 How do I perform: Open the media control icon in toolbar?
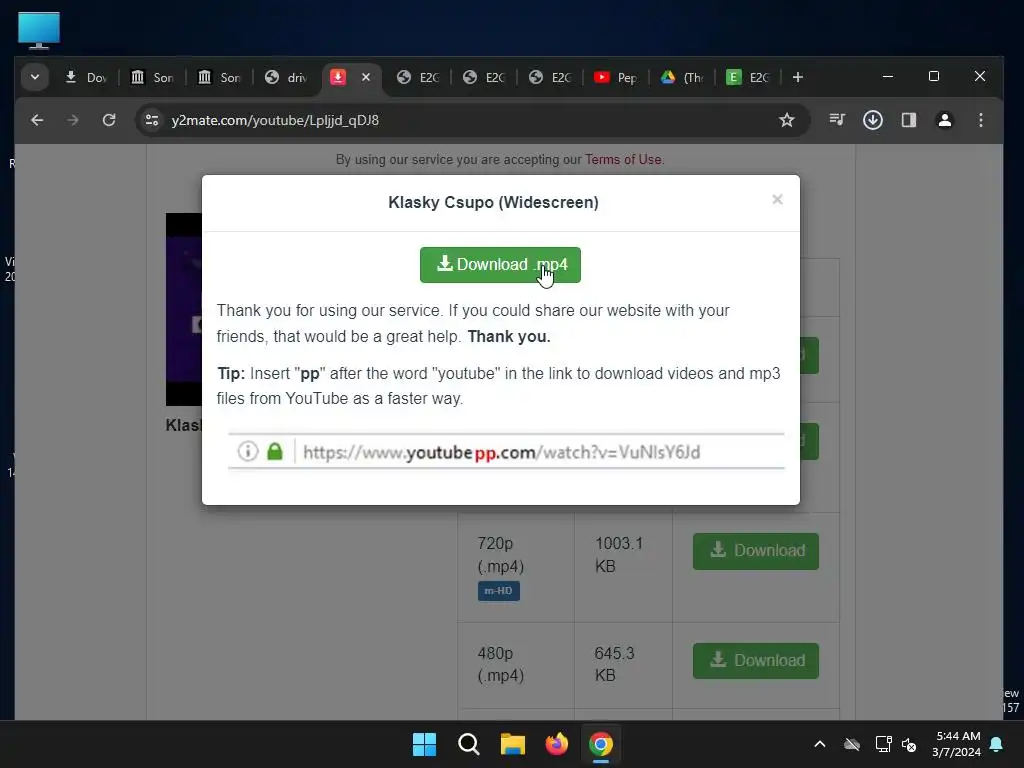[837, 120]
